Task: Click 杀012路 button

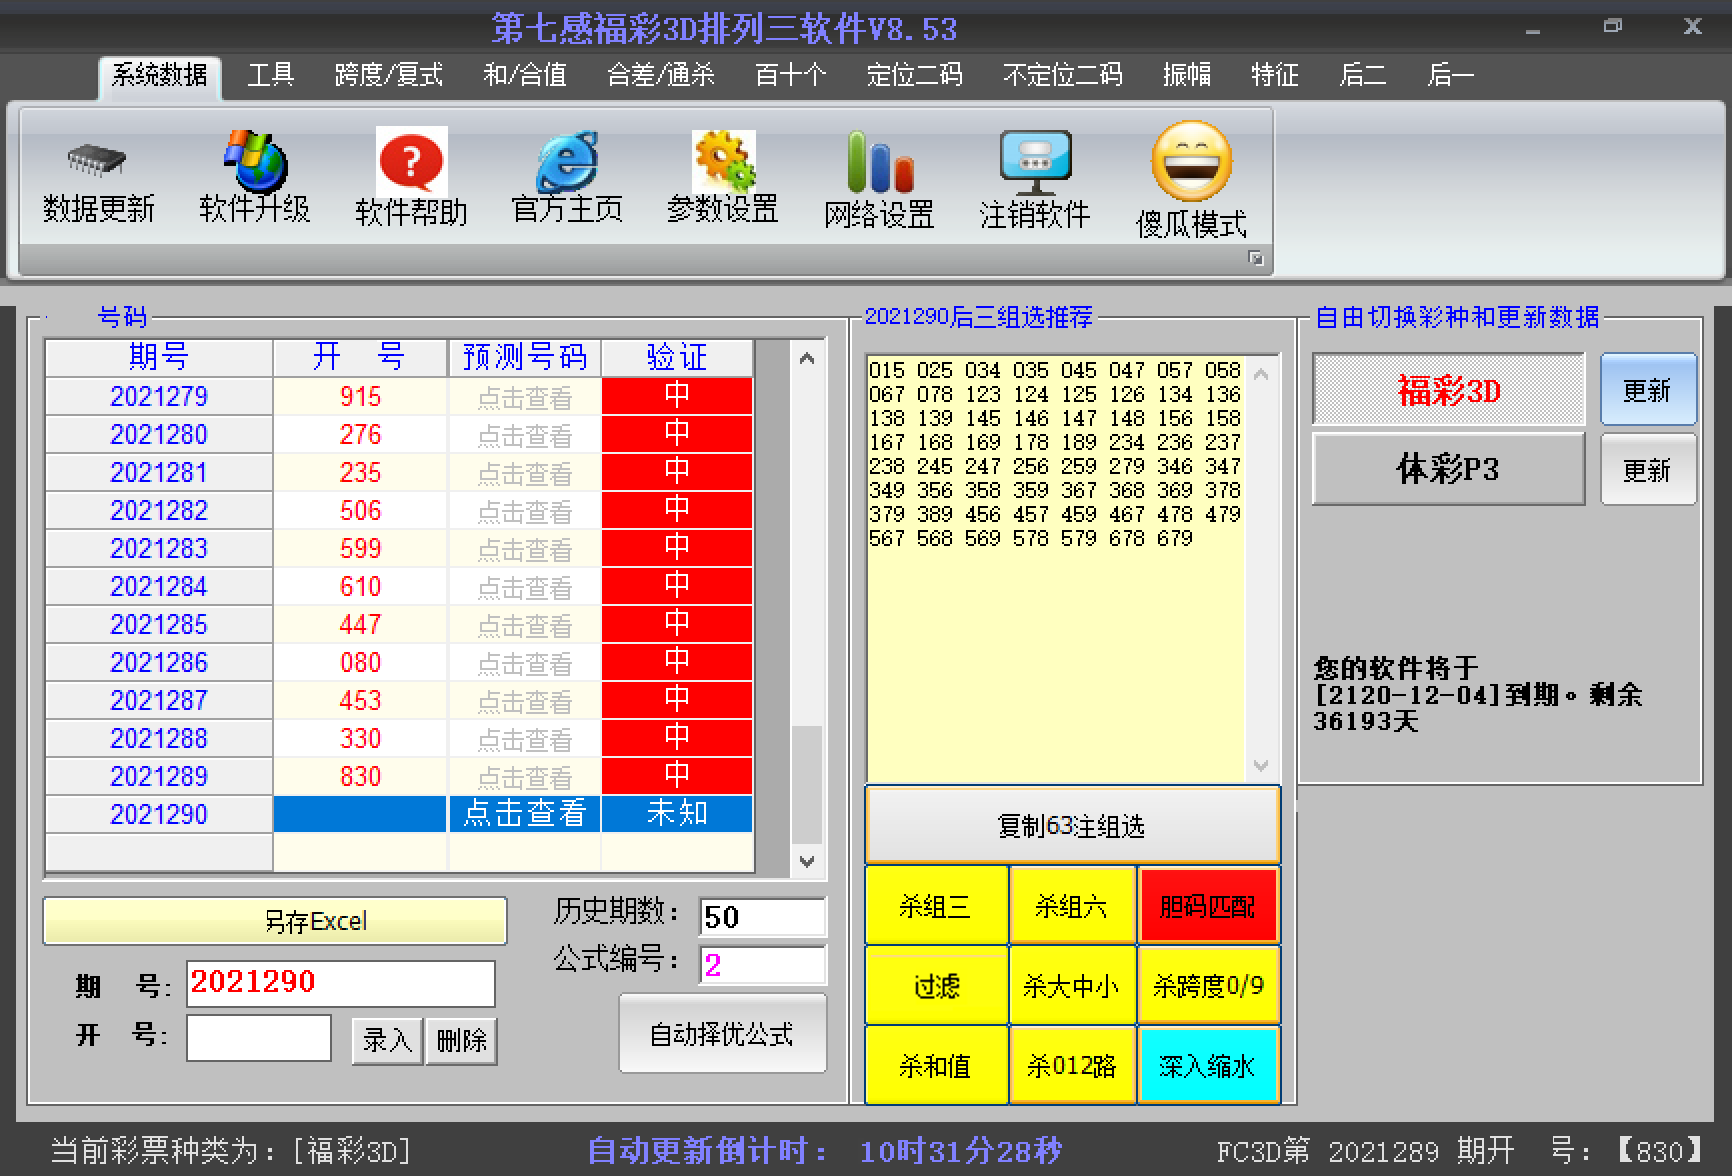Action: pyautogui.click(x=1072, y=1066)
